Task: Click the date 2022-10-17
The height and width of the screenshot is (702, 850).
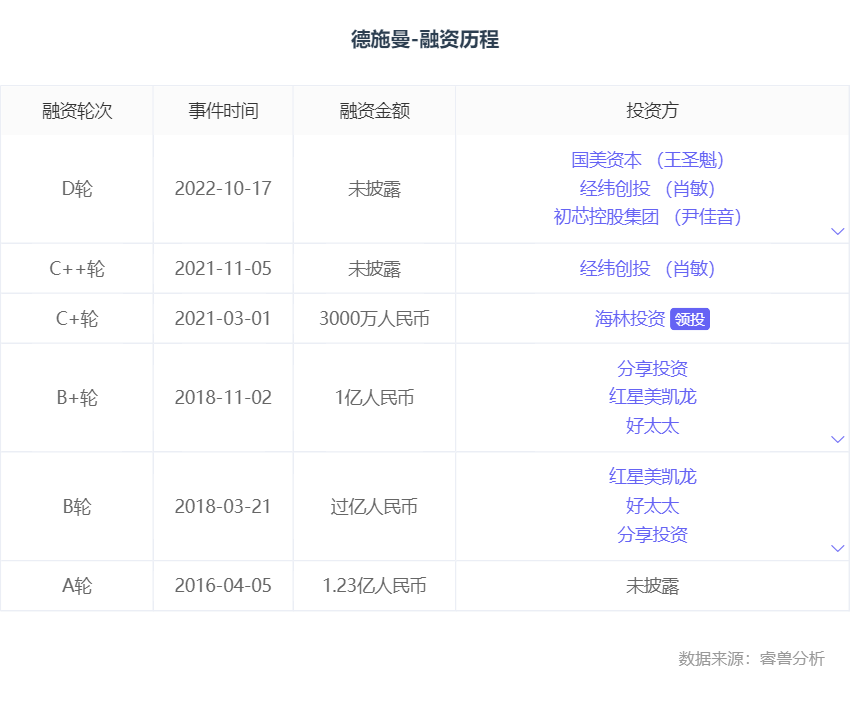Action: point(223,189)
